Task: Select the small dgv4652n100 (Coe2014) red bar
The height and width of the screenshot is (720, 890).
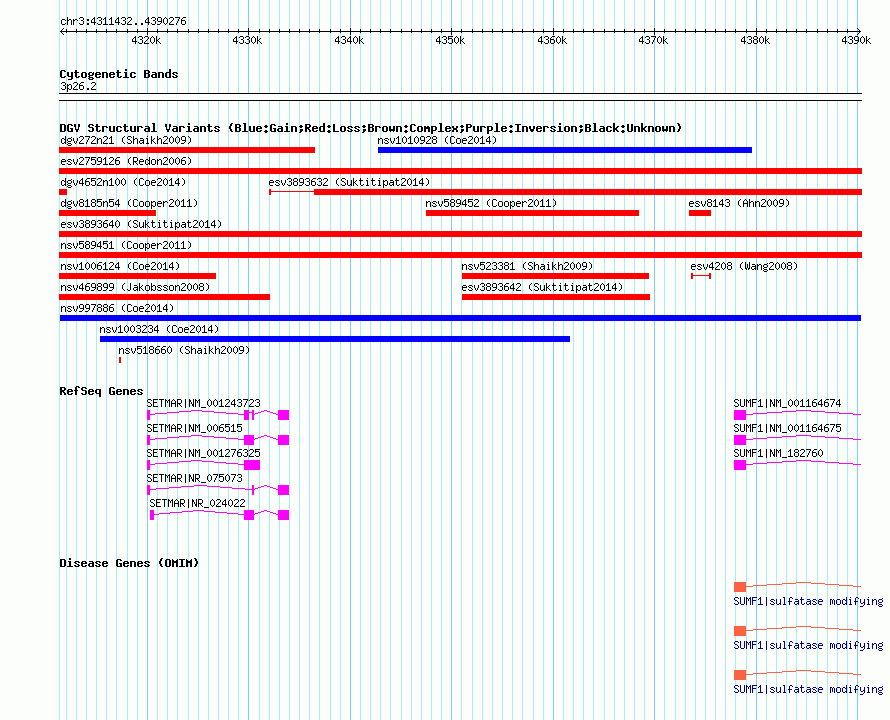Action: click(63, 192)
